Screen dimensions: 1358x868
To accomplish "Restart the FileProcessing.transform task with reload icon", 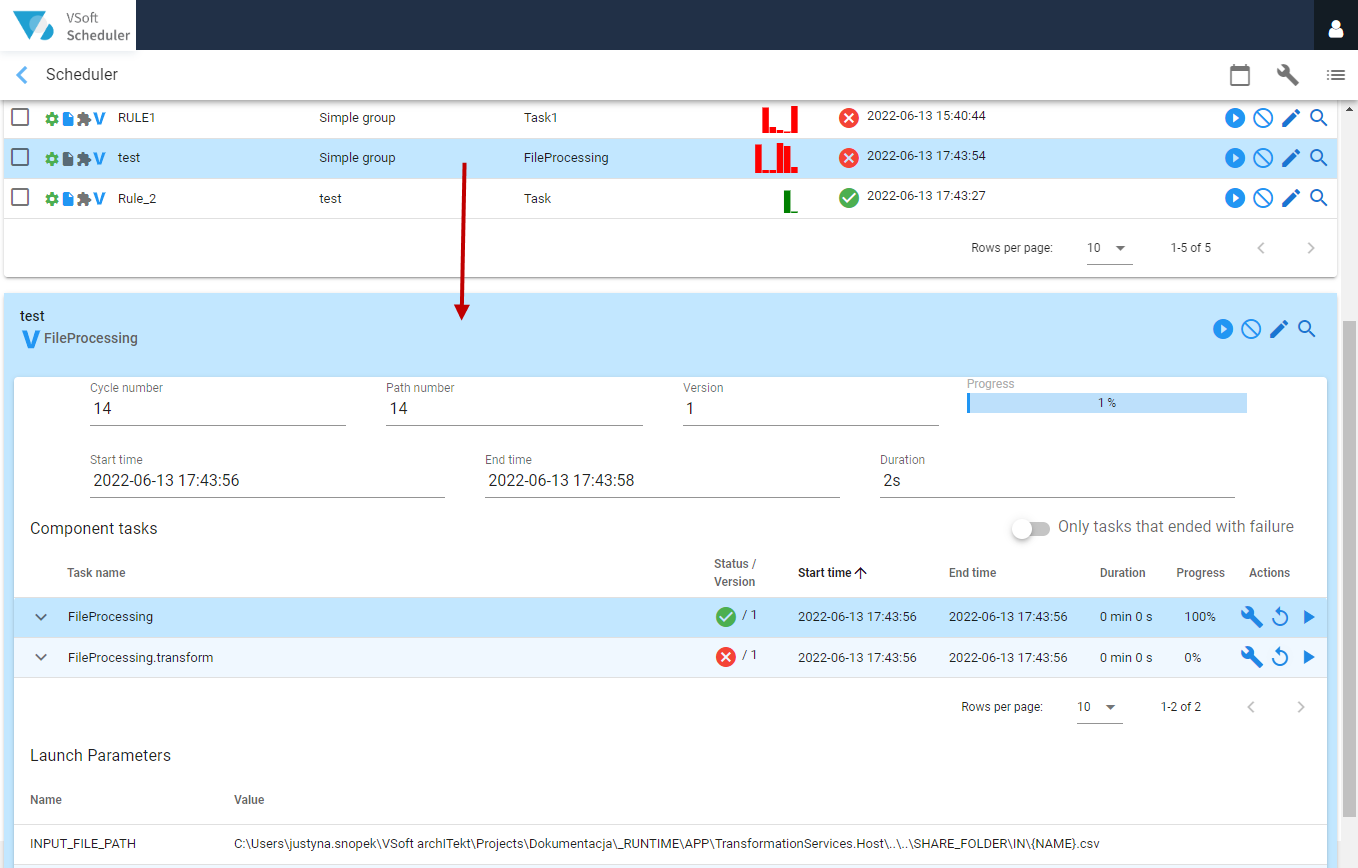I will point(1280,657).
